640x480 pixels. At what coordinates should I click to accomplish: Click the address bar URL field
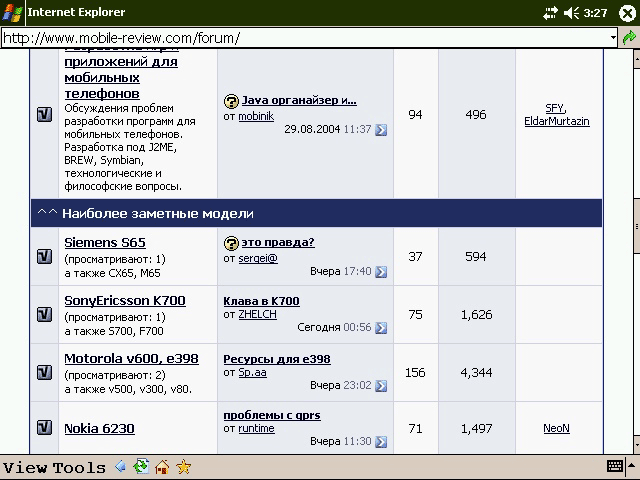[304, 38]
